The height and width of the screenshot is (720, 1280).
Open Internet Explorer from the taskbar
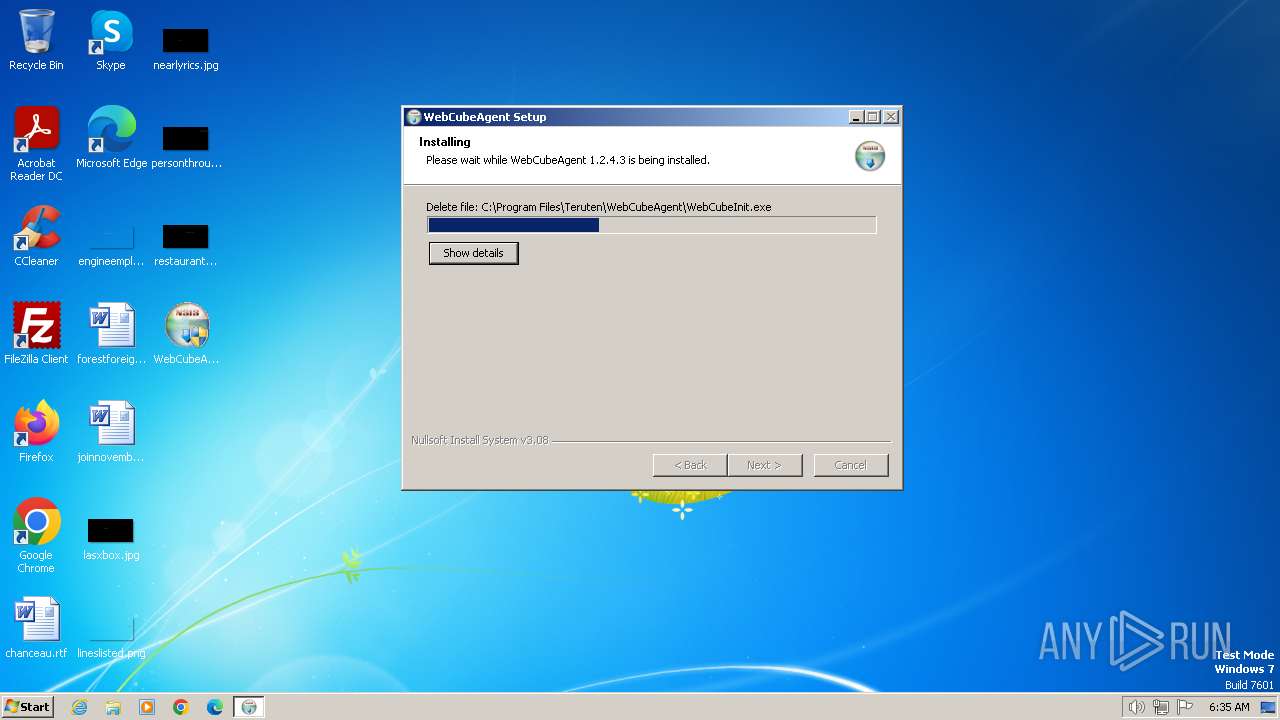pos(79,707)
